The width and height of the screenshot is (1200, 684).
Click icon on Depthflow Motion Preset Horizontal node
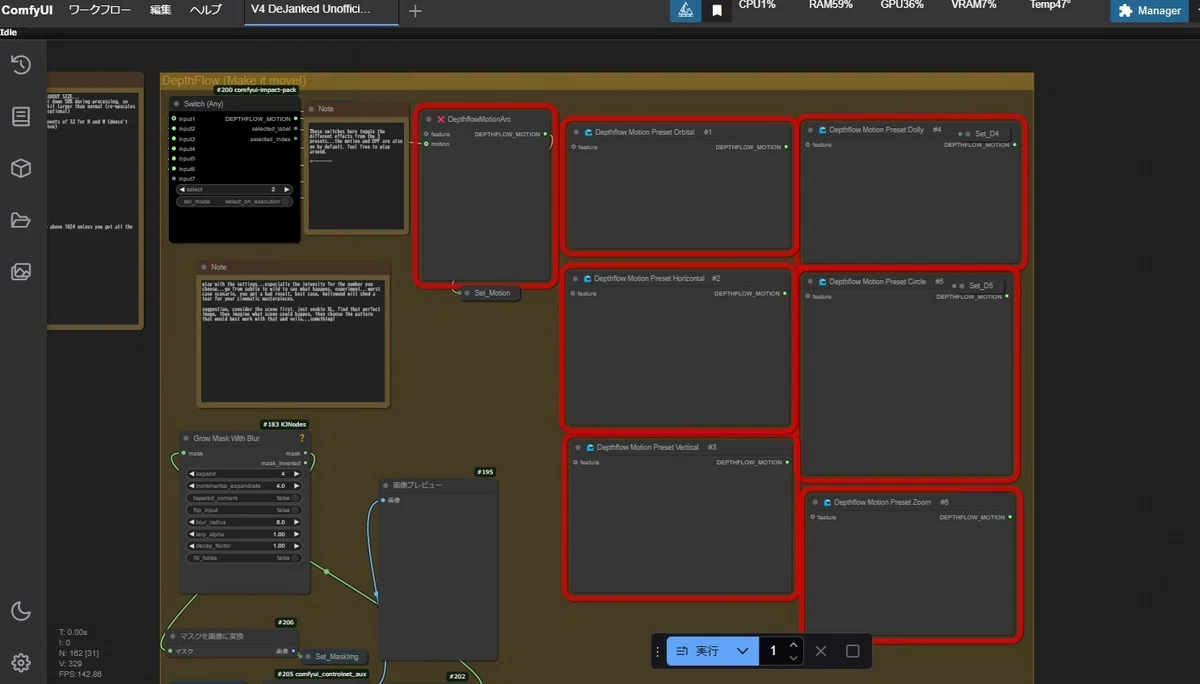[589, 279]
